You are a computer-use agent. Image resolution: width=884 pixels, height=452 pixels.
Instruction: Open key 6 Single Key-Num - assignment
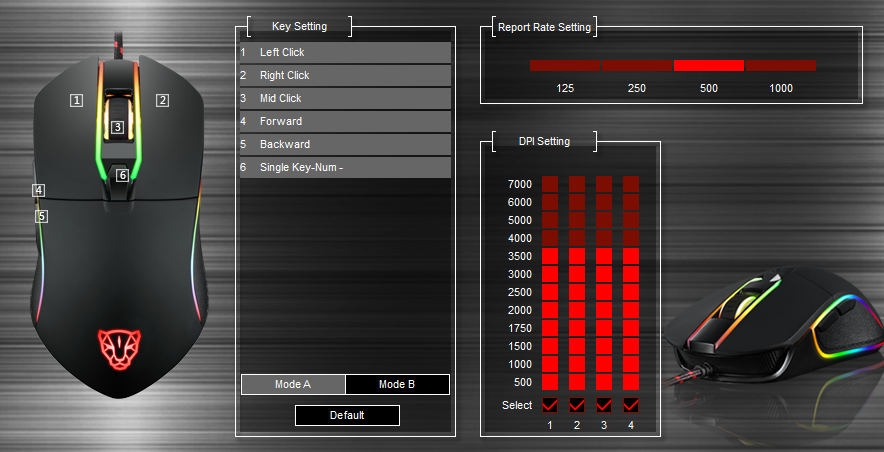pyautogui.click(x=345, y=168)
